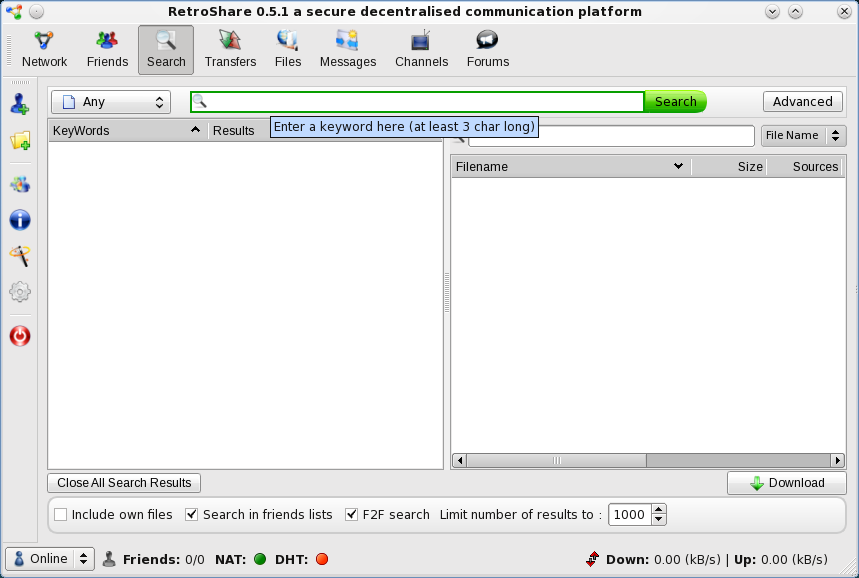Viewport: 859px width, 578px height.
Task: Click the window shade down-arrow button
Action: 772,11
